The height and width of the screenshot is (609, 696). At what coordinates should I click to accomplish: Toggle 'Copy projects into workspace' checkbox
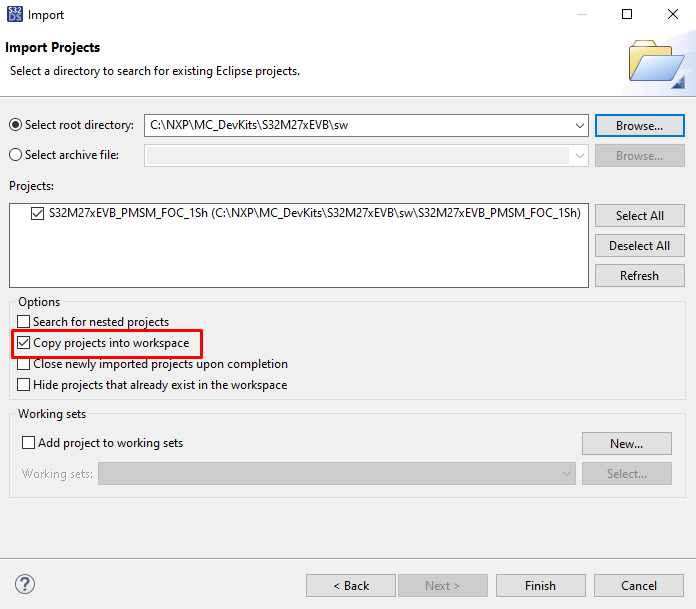24,343
